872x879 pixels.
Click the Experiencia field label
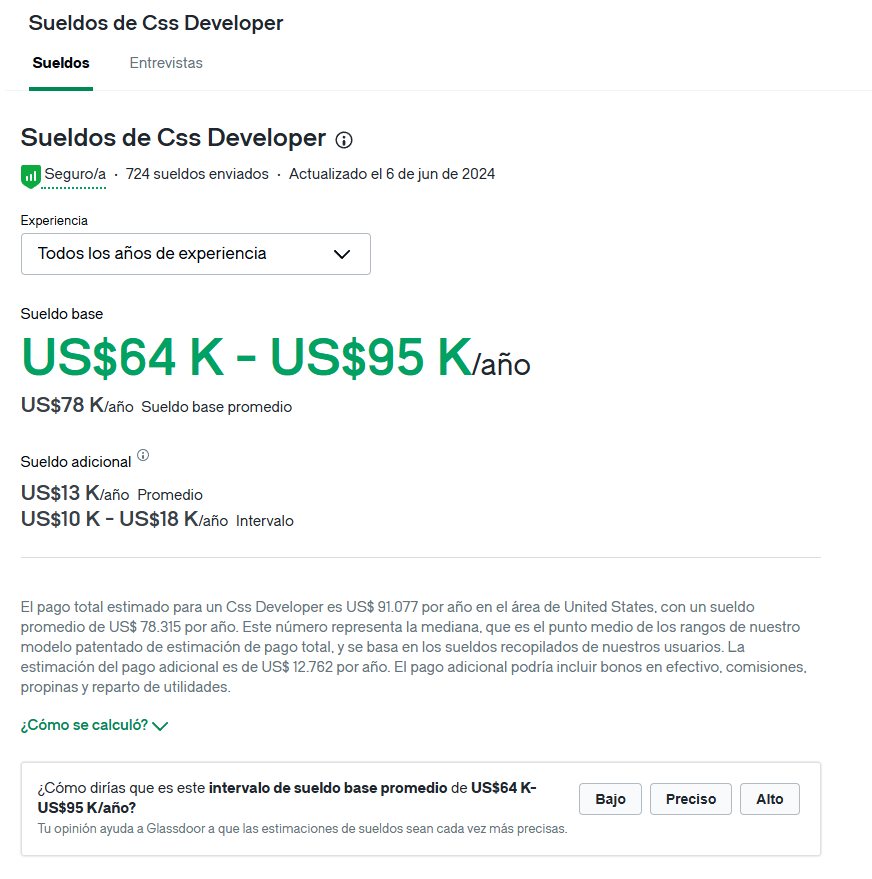54,220
